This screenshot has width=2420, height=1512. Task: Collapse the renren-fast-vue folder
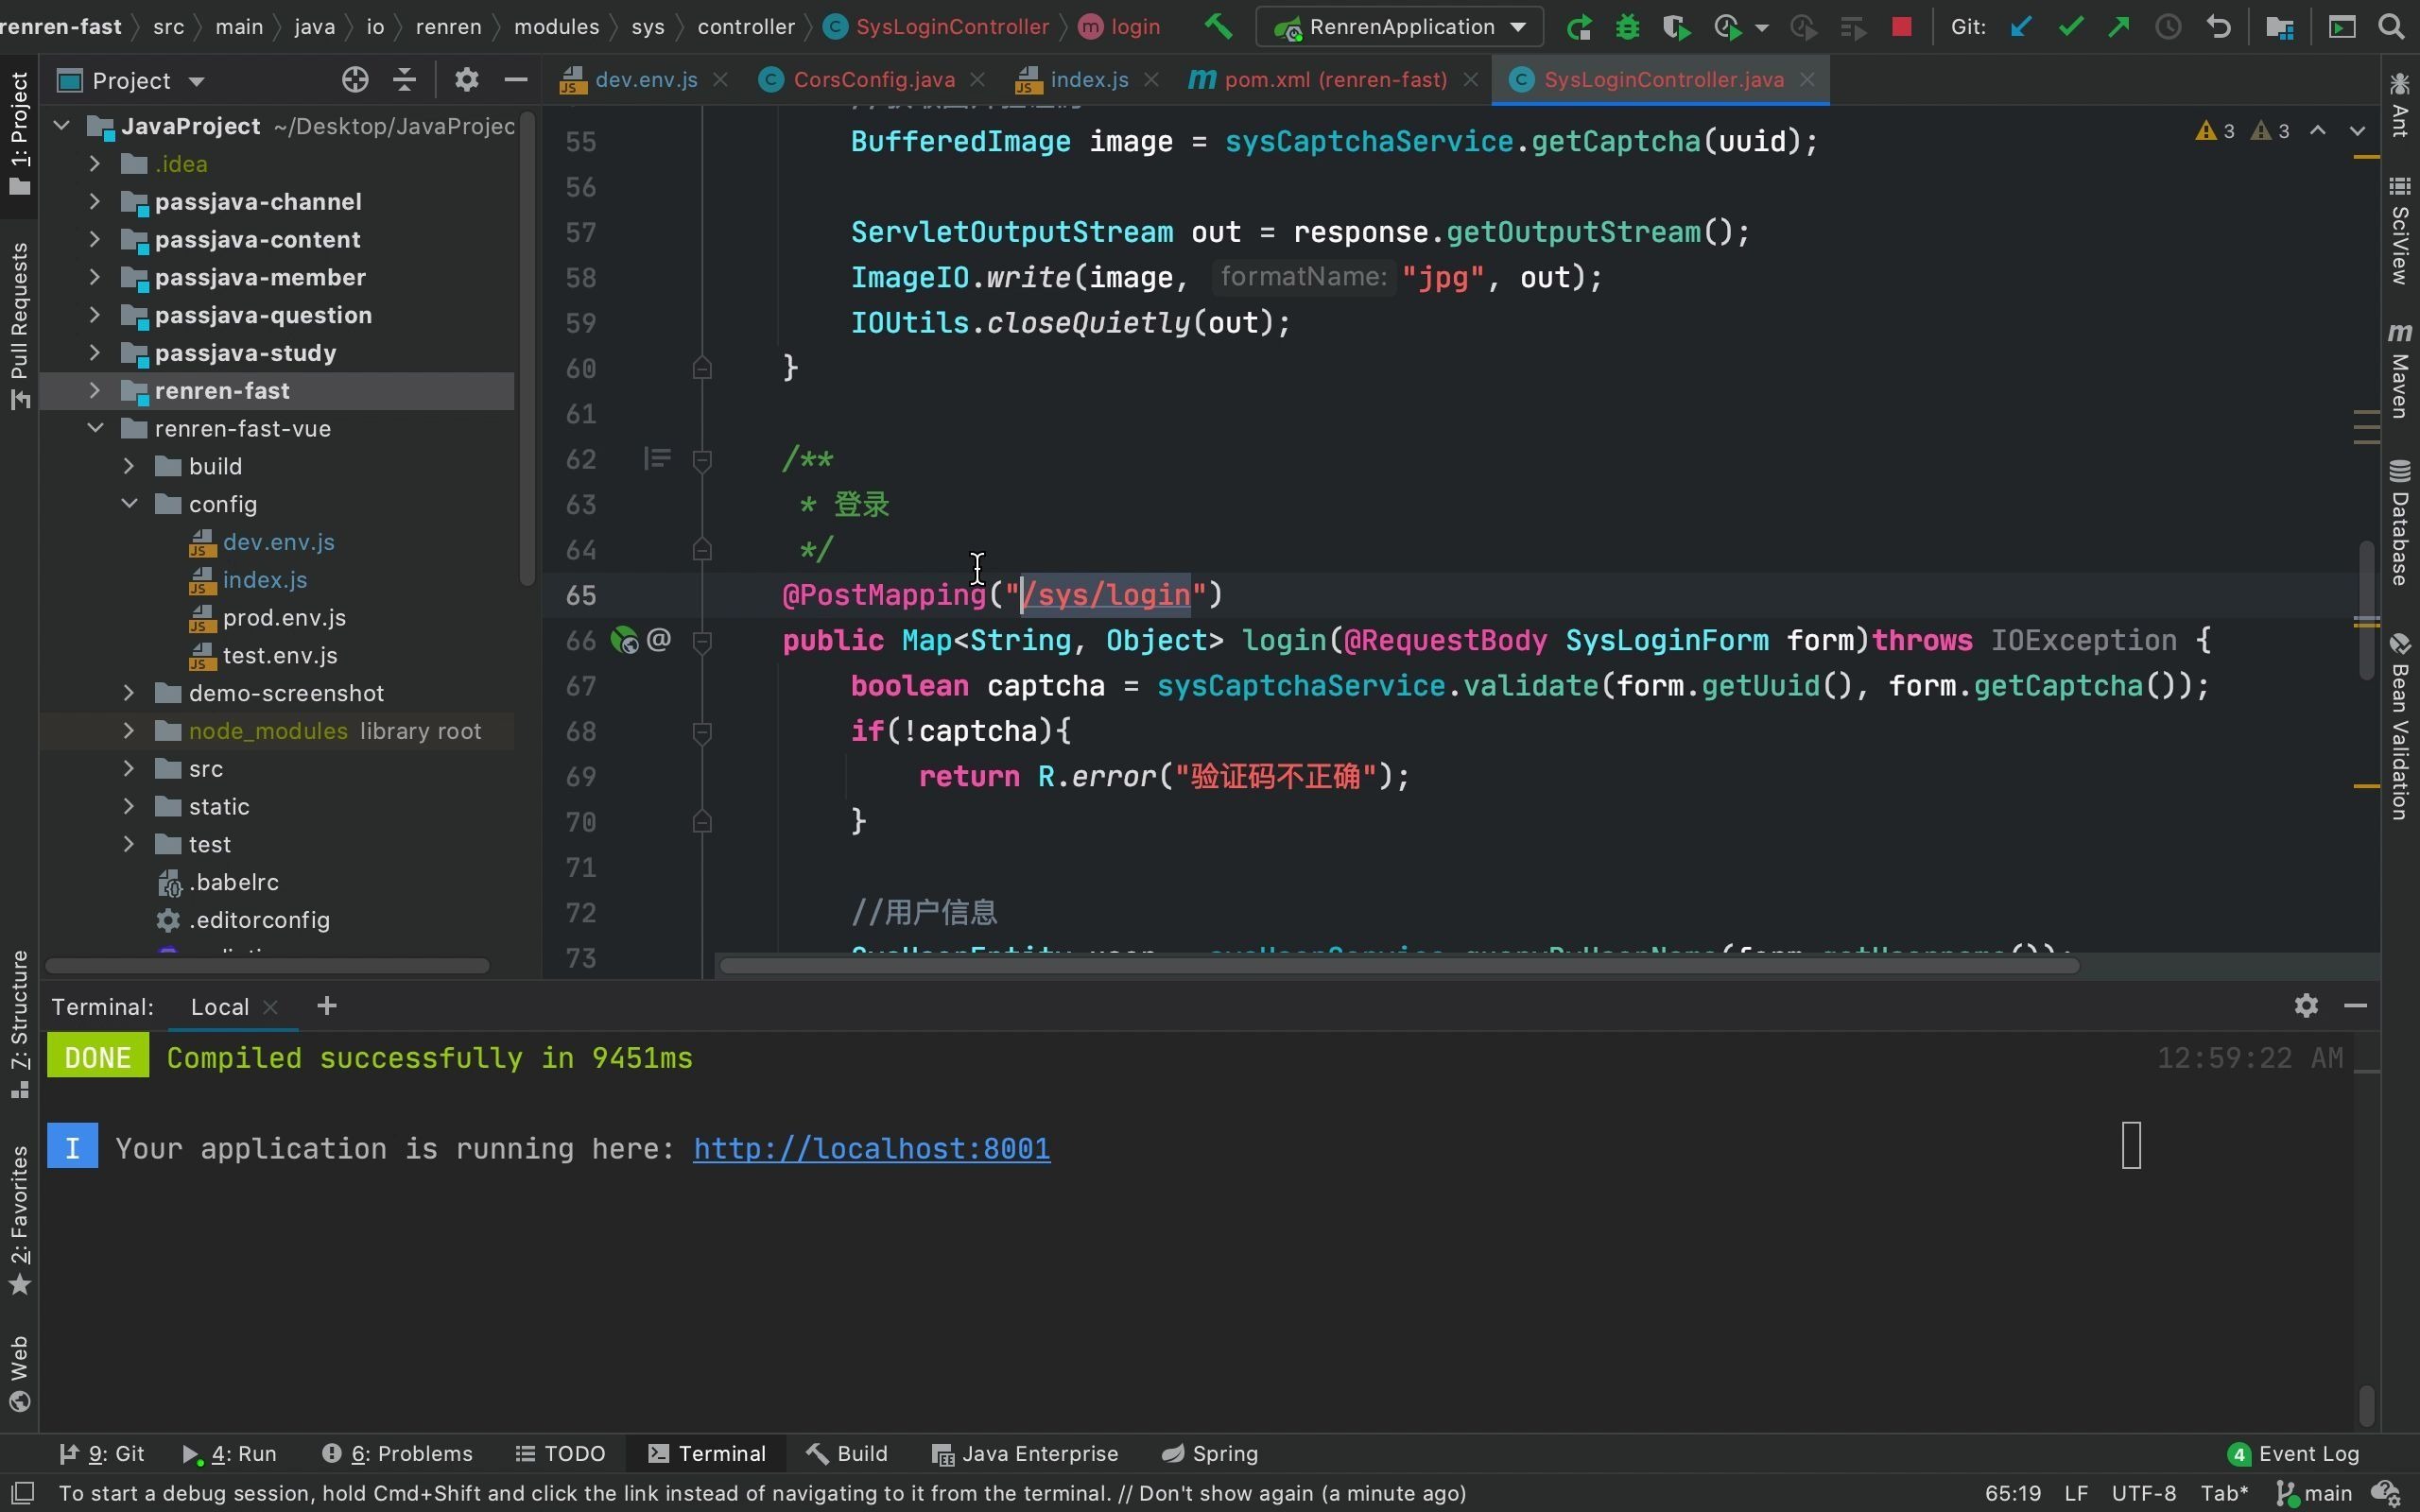pos(95,428)
